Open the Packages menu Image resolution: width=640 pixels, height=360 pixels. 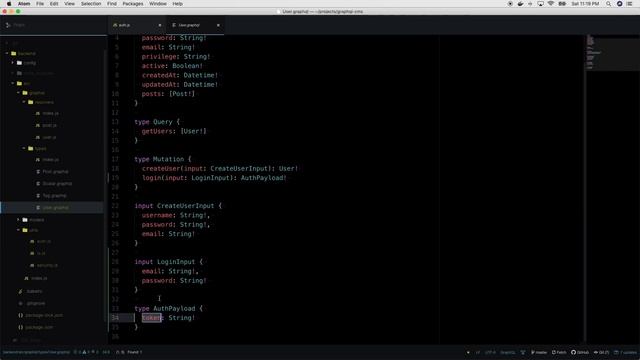click(133, 4)
